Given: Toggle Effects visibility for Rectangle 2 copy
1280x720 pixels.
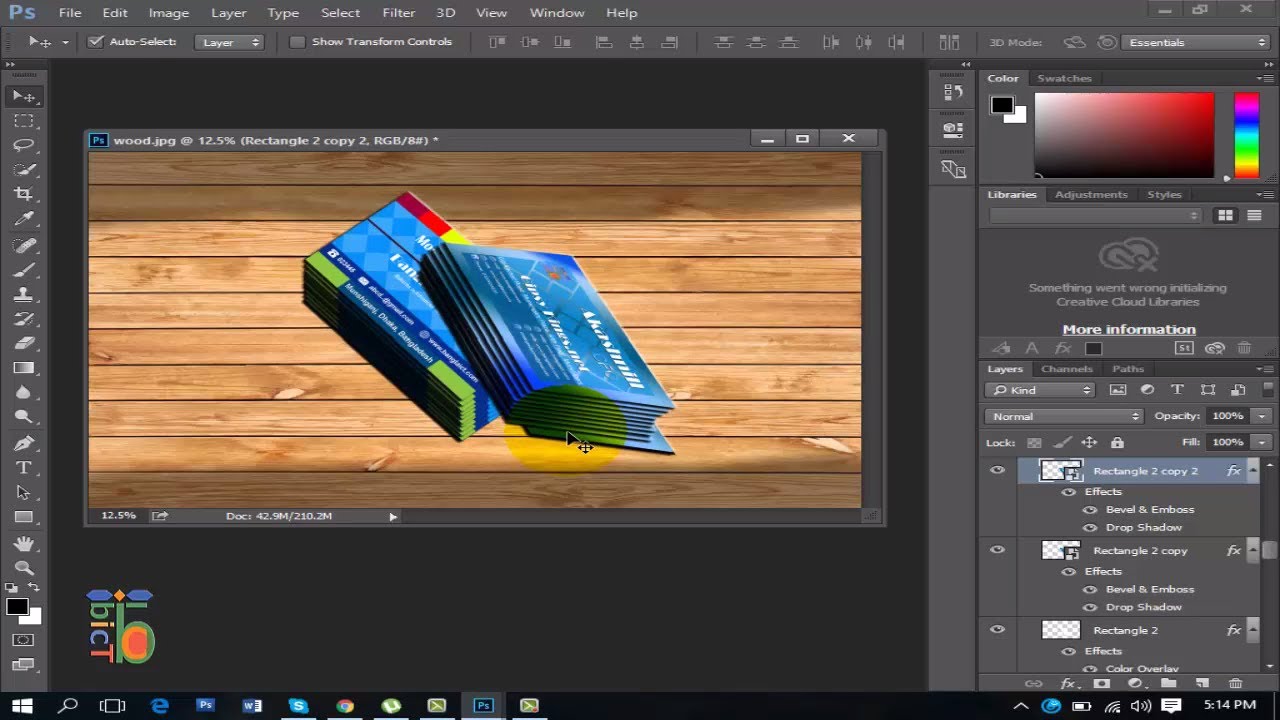Looking at the screenshot, I should pos(1069,571).
